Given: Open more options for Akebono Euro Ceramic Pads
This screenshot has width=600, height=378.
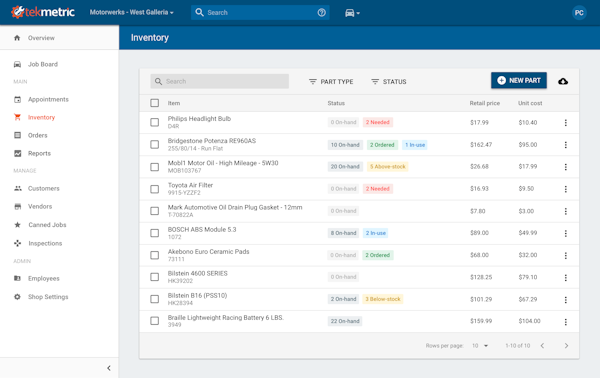Looking at the screenshot, I should click(x=566, y=256).
